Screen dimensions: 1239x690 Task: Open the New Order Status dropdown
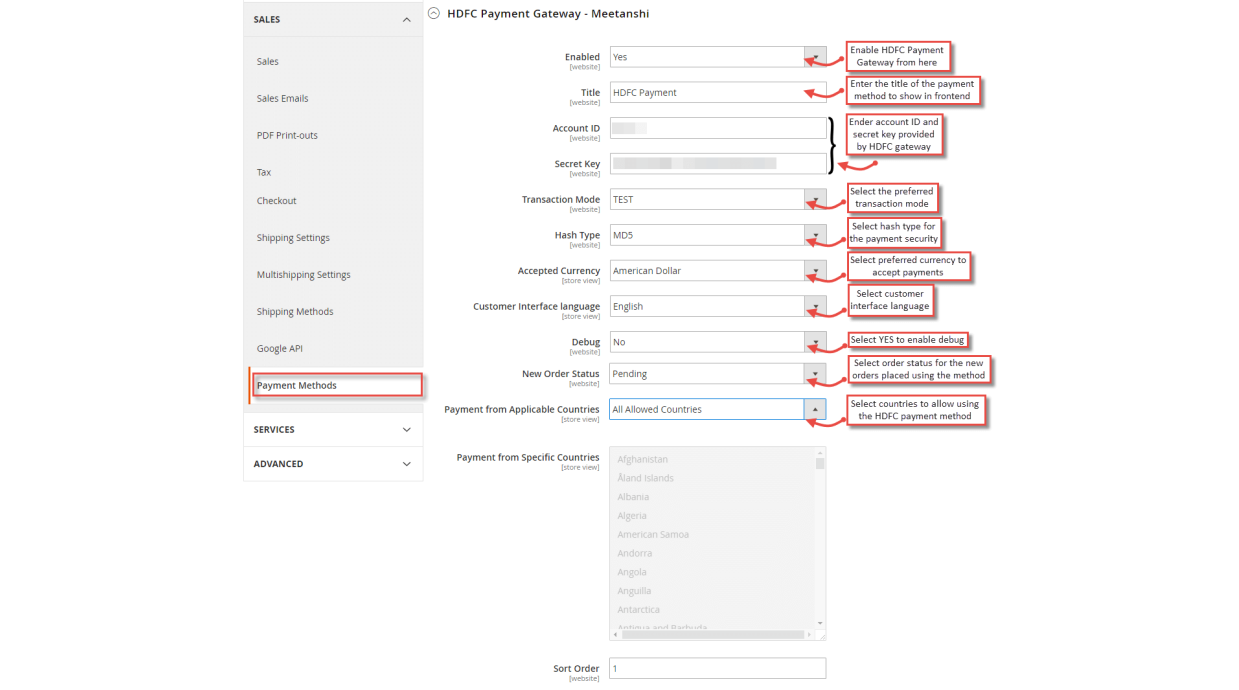pyautogui.click(x=718, y=374)
